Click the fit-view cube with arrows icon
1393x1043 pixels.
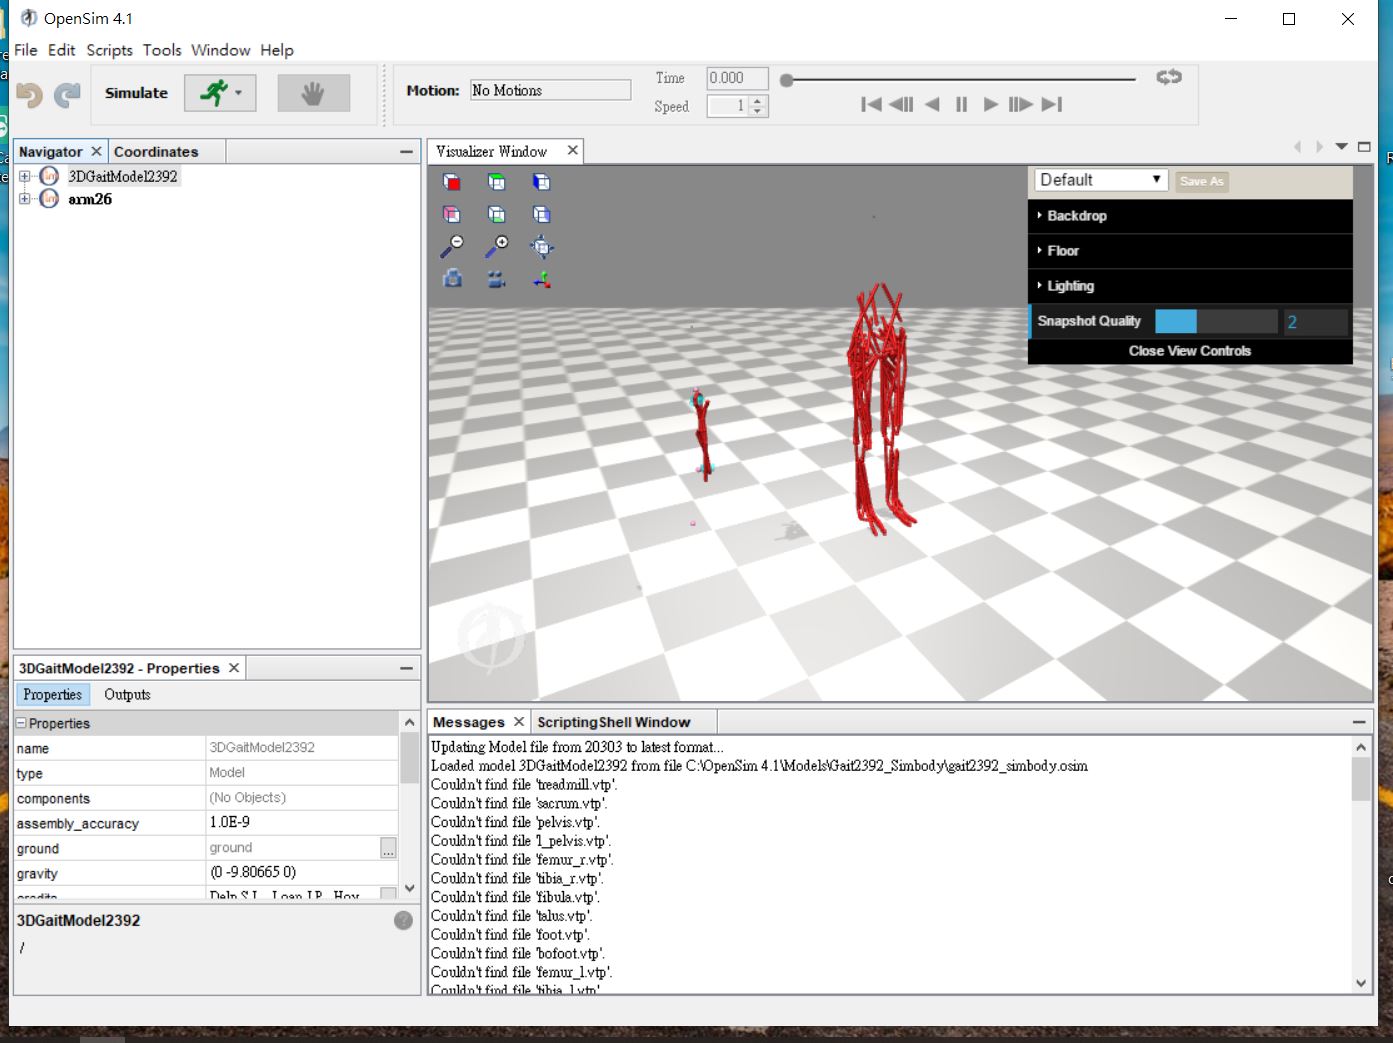541,246
